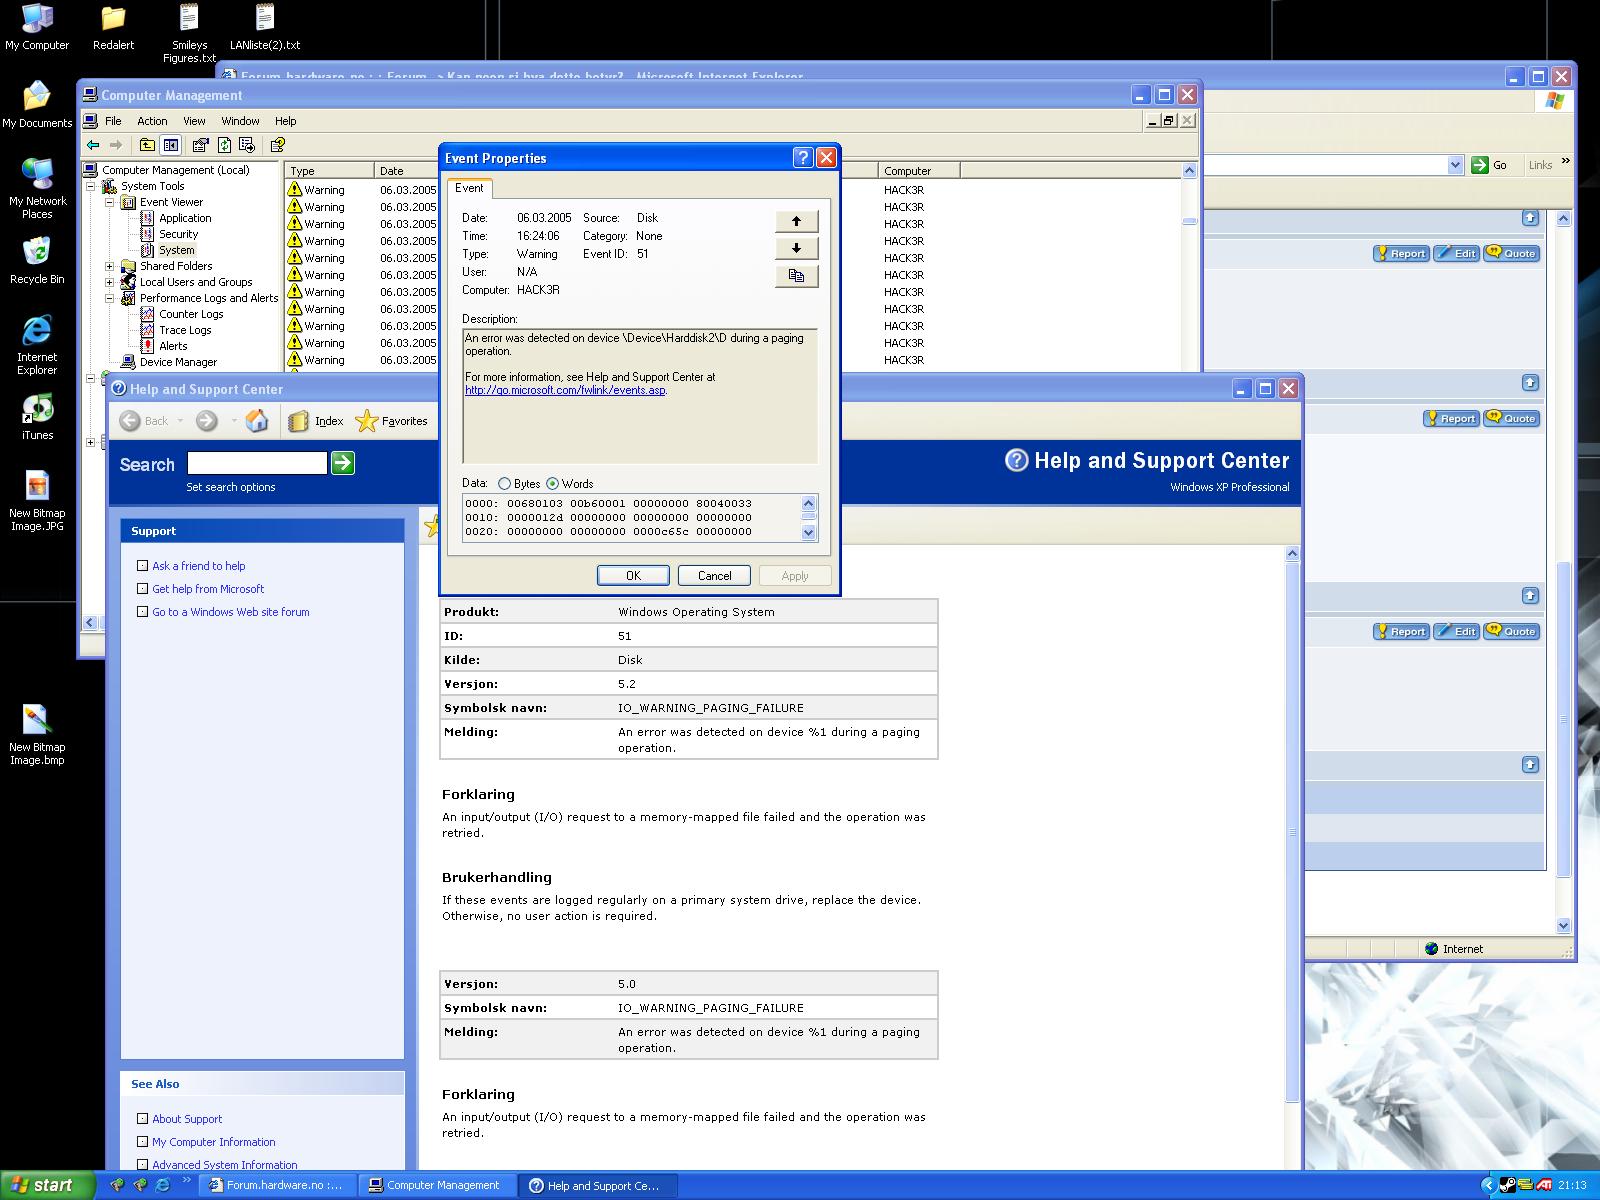Open Window menu in Computer Management

tap(240, 121)
